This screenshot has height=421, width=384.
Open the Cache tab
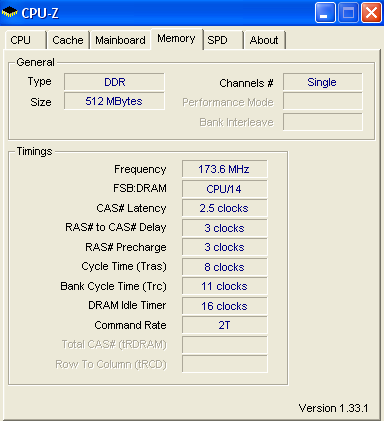coord(68,40)
